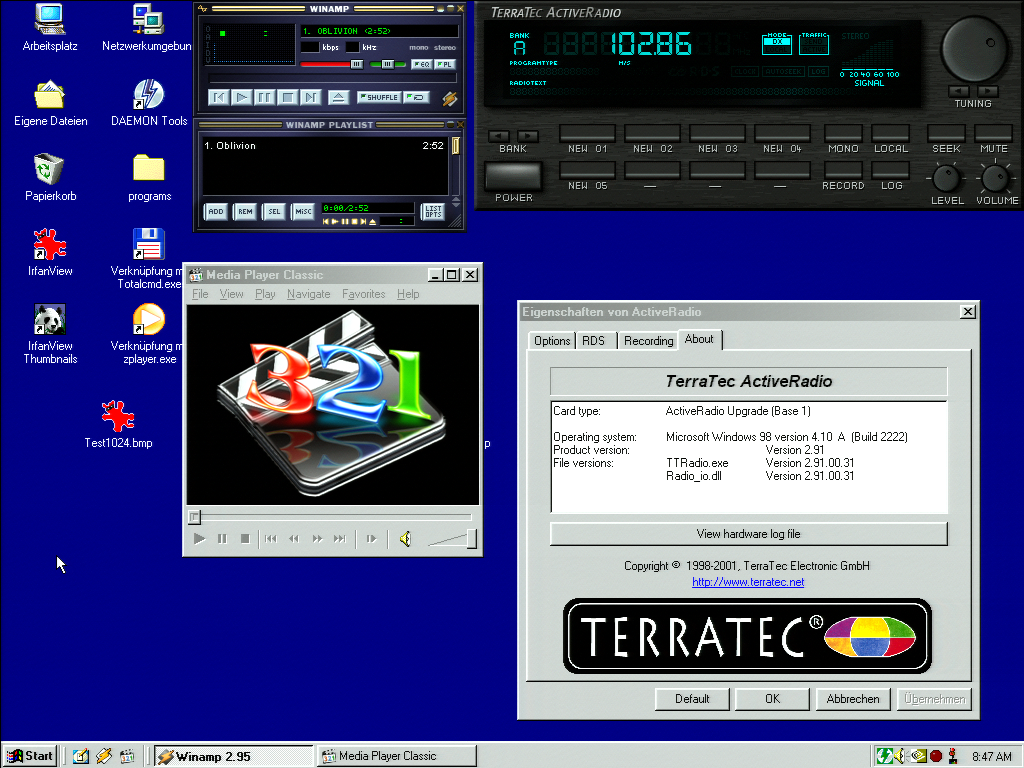Click Media Player Classic pause button

[222, 539]
